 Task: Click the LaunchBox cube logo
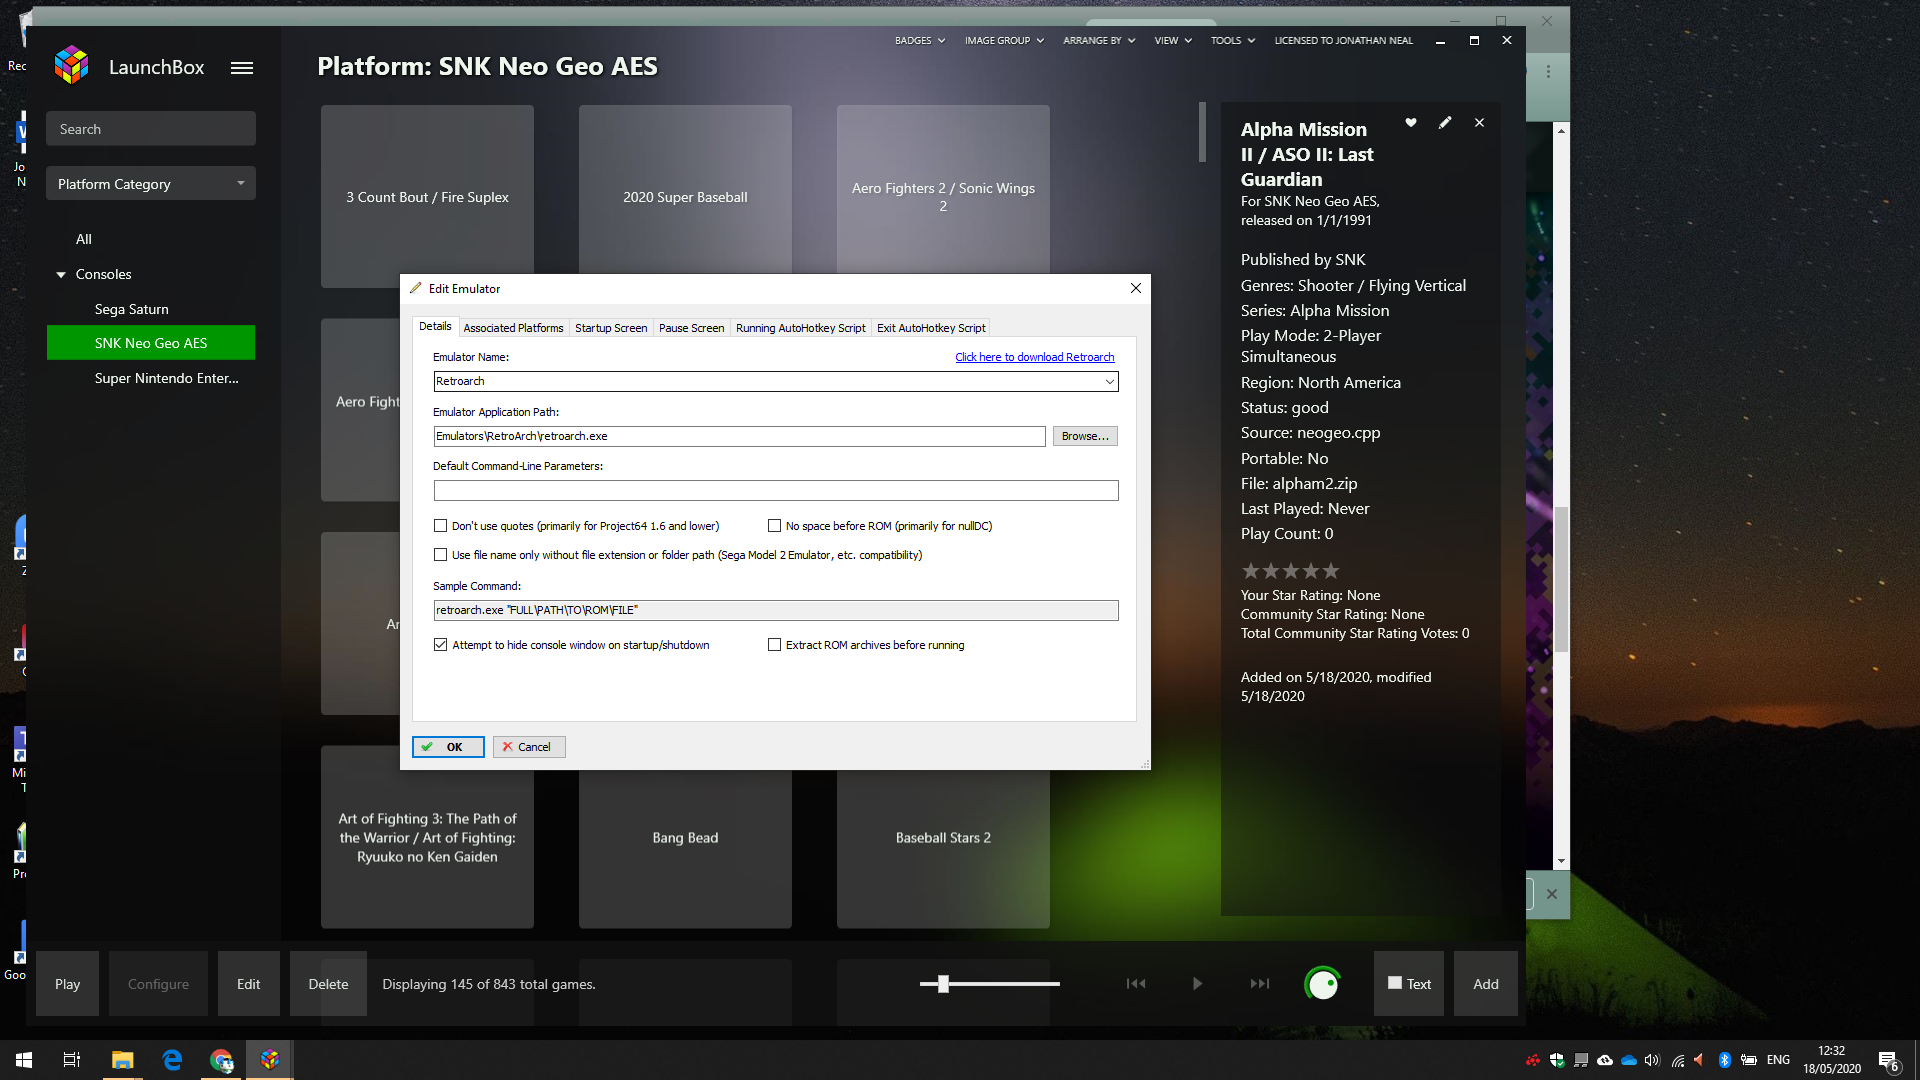(x=71, y=66)
